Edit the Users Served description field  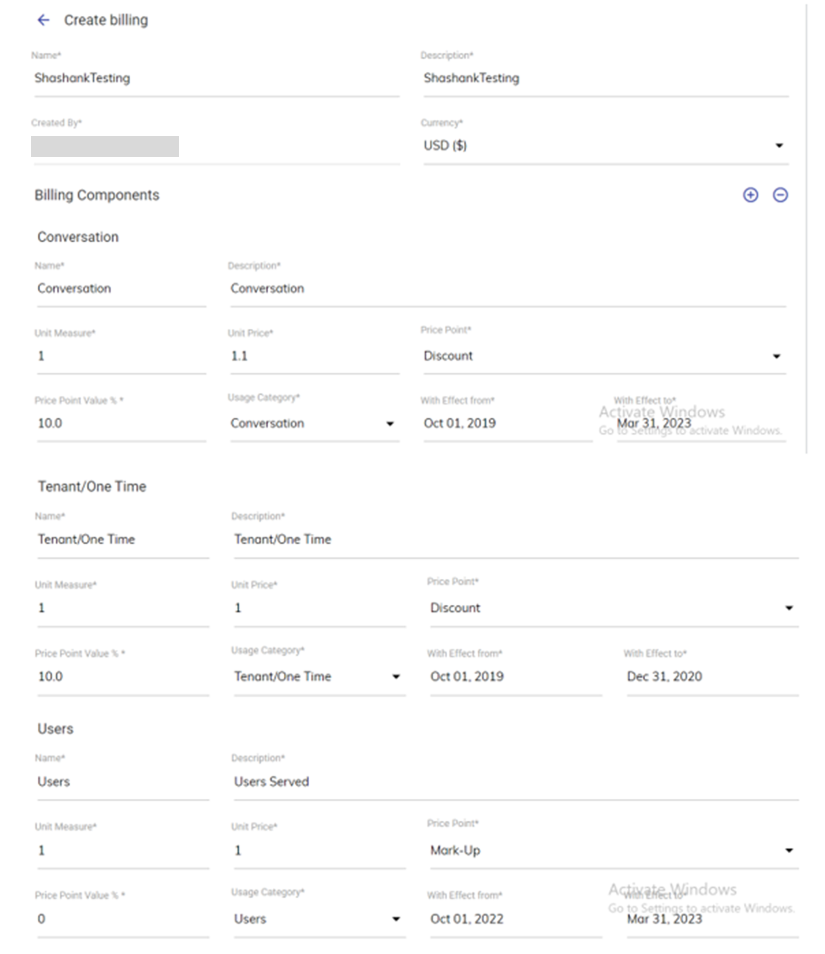pyautogui.click(x=514, y=782)
